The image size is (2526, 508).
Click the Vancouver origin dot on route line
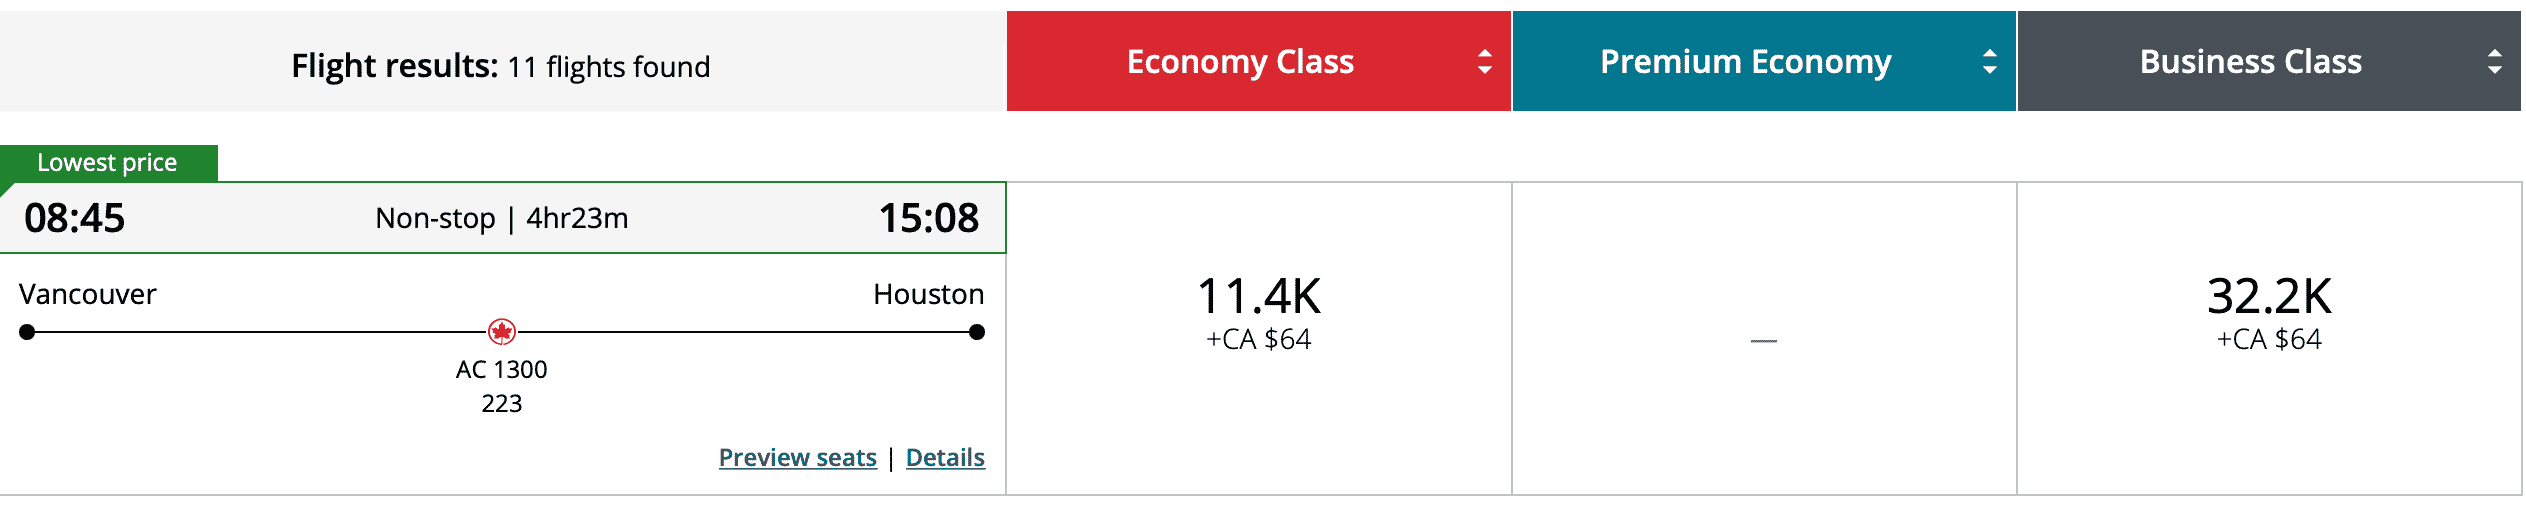(27, 332)
